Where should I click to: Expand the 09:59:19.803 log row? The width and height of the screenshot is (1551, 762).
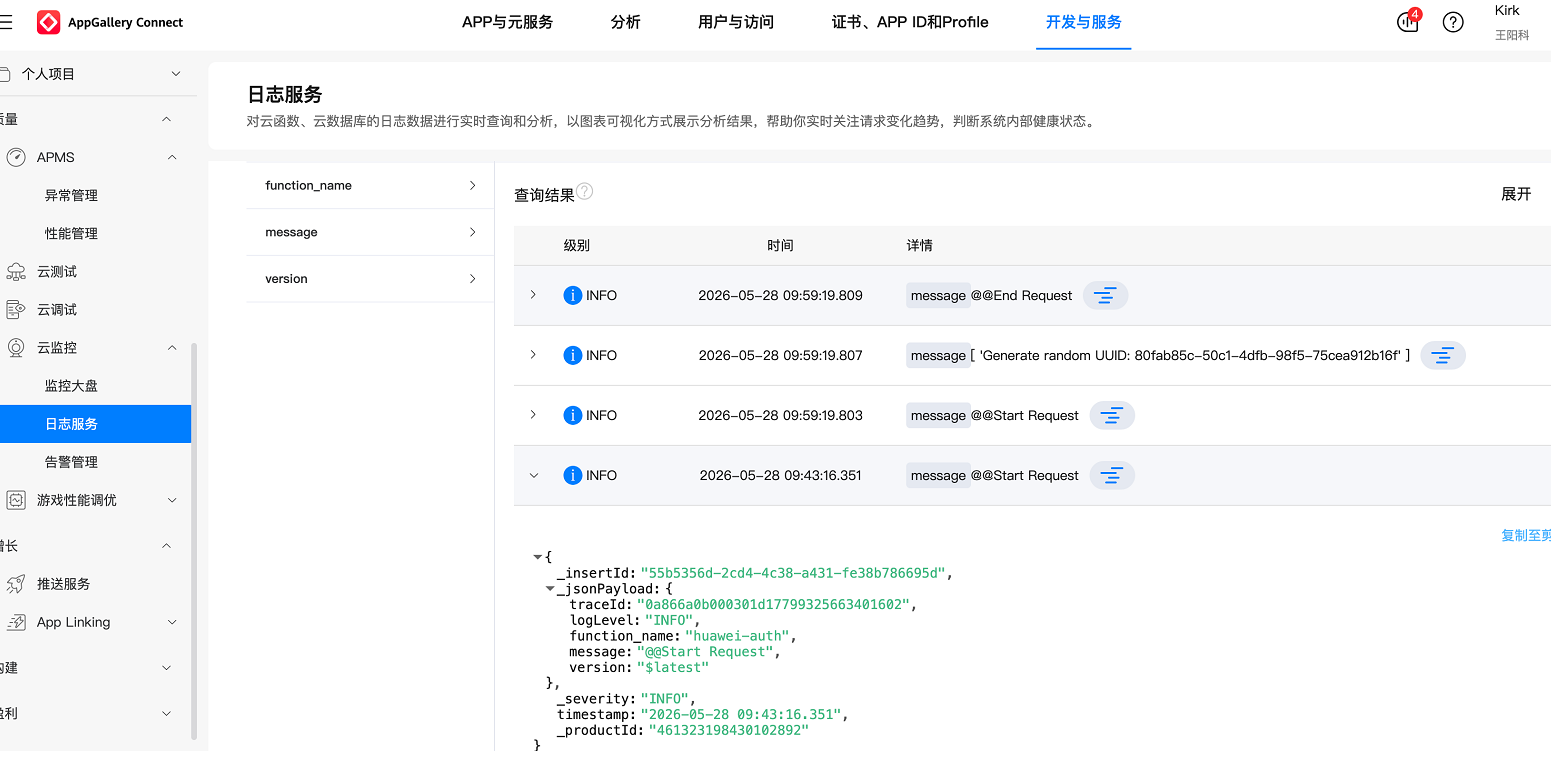(533, 415)
